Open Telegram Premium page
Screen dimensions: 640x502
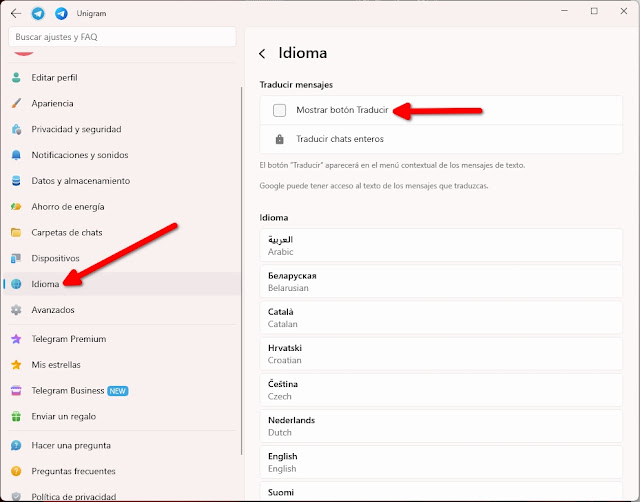tap(122, 339)
